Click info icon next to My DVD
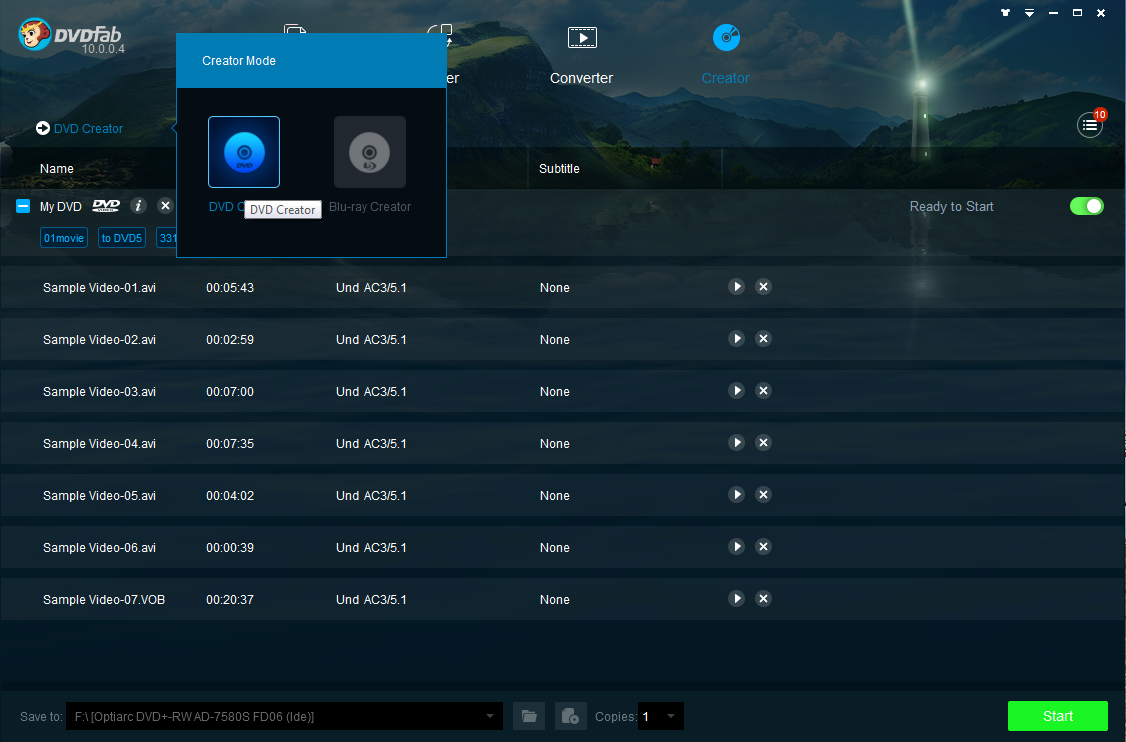1126x742 pixels. click(x=138, y=206)
